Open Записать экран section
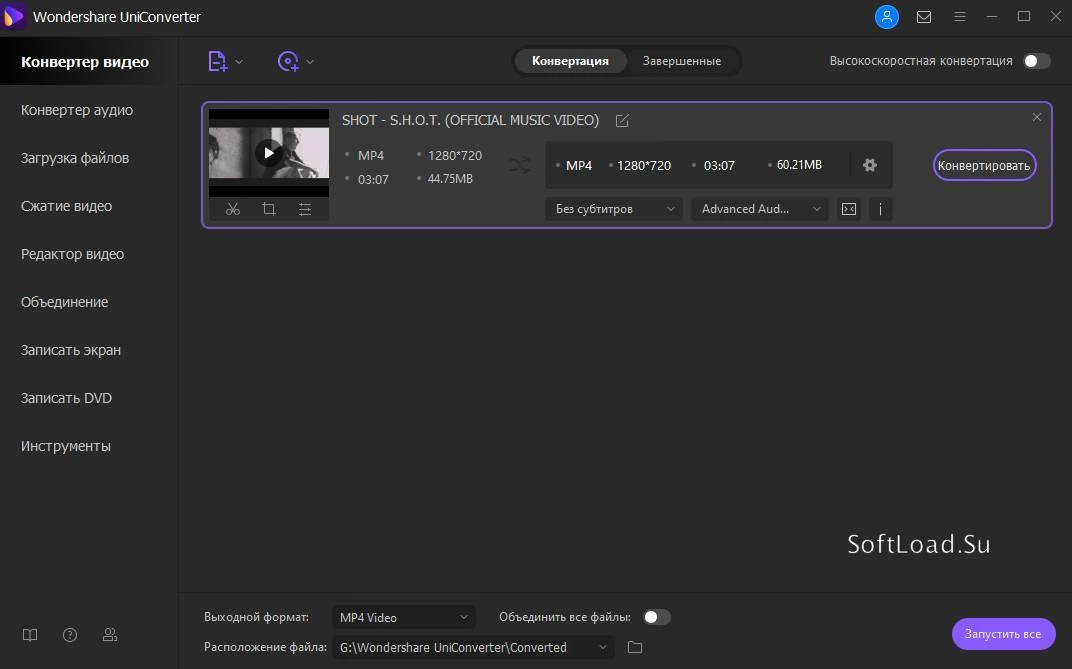Image resolution: width=1072 pixels, height=669 pixels. (70, 350)
